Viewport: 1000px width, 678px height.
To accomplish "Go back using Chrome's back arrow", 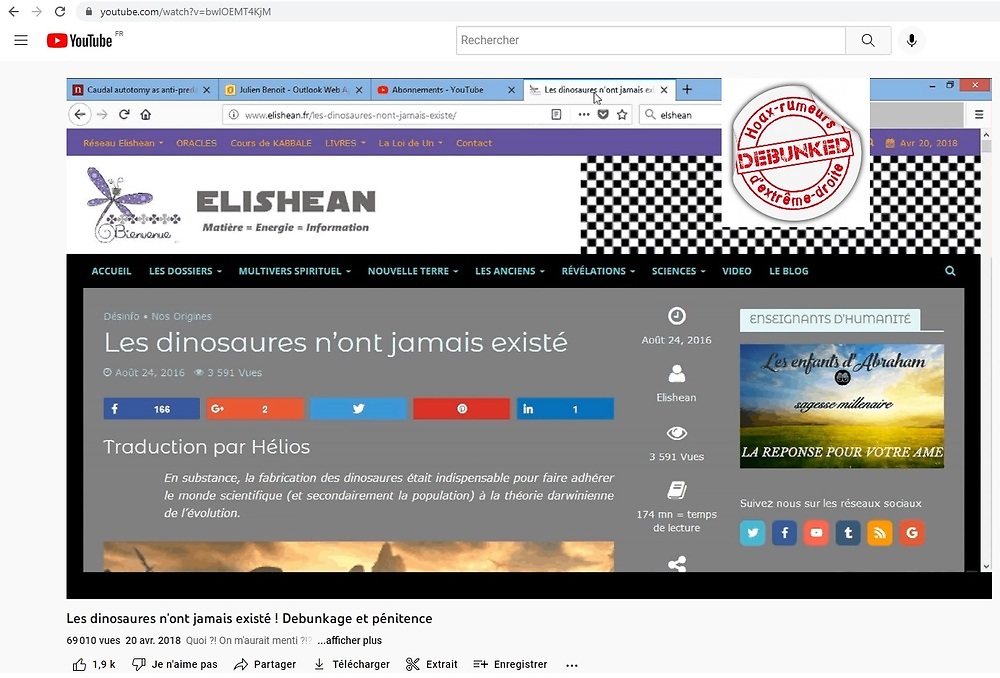I will coord(13,11).
